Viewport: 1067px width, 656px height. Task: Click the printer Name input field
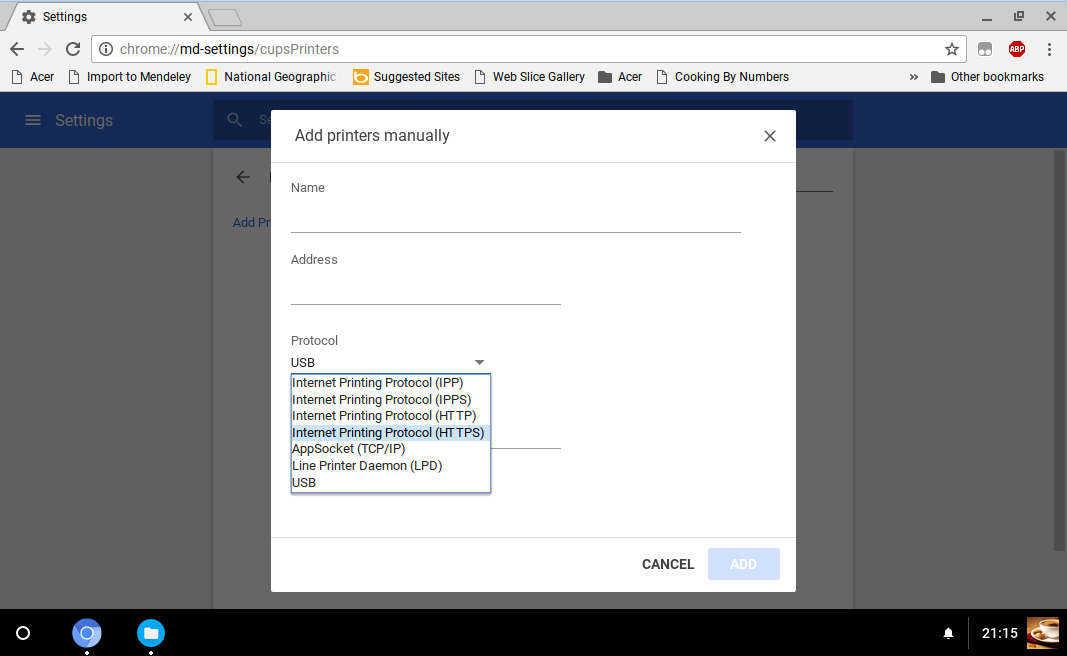[x=515, y=220]
